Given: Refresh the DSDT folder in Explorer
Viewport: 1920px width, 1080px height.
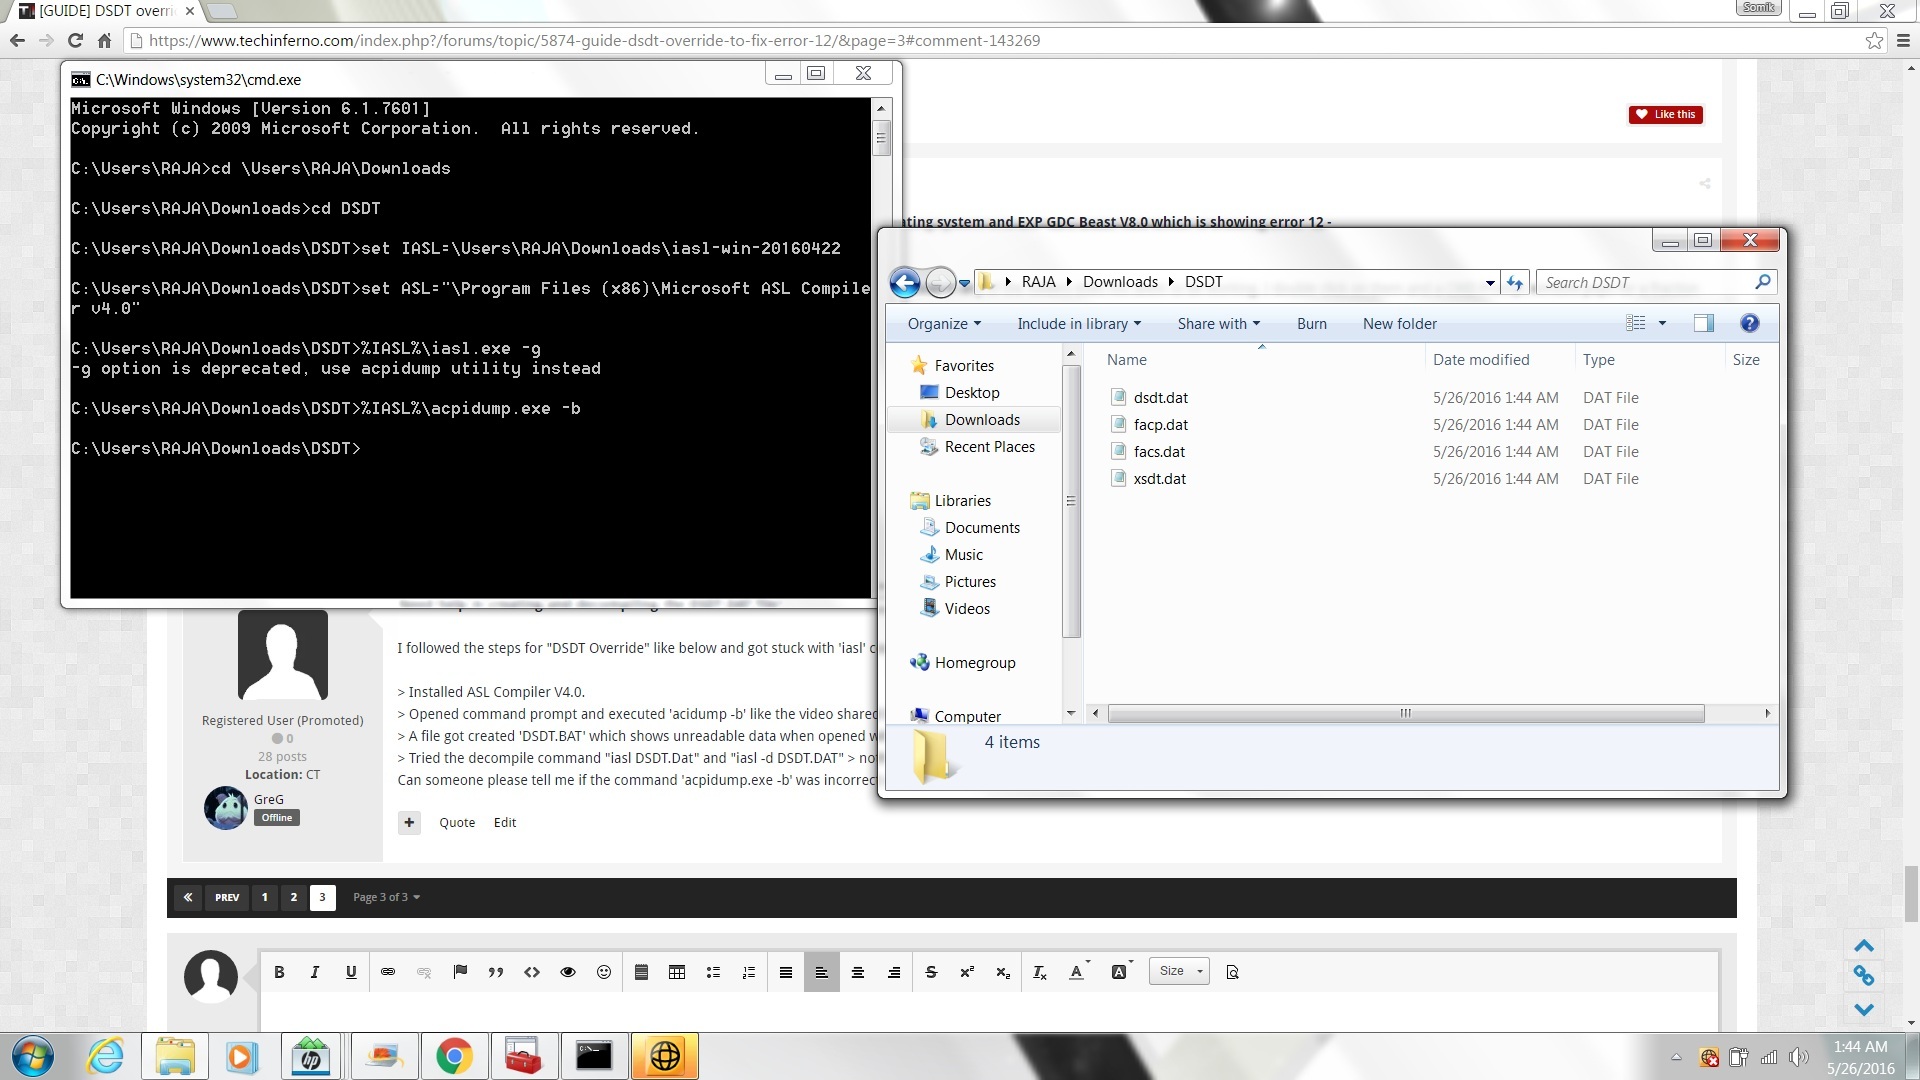Looking at the screenshot, I should point(1515,283).
